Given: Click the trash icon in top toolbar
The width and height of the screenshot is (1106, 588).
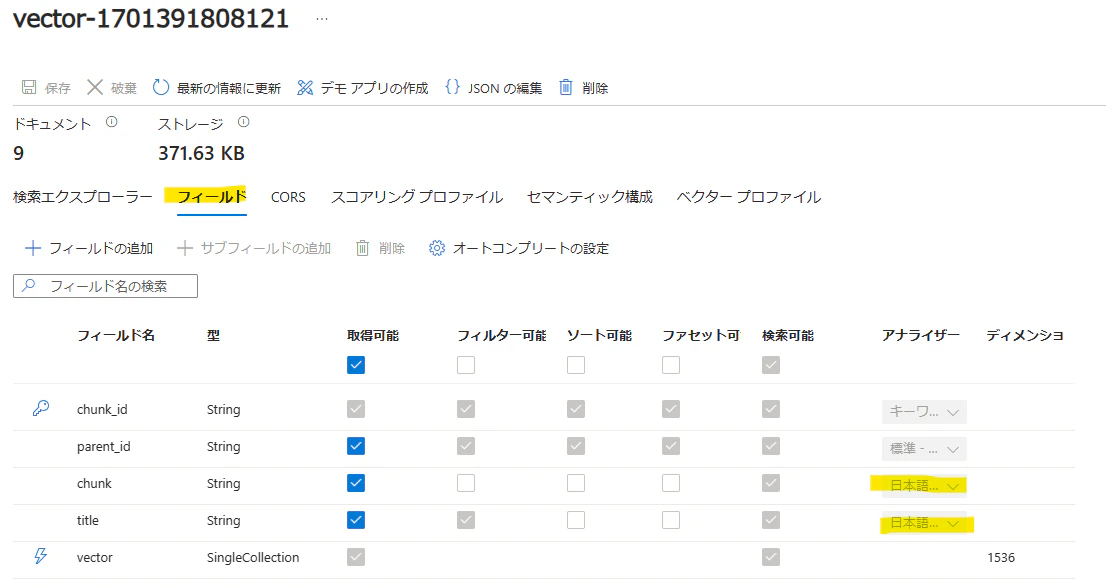Looking at the screenshot, I should (566, 87).
